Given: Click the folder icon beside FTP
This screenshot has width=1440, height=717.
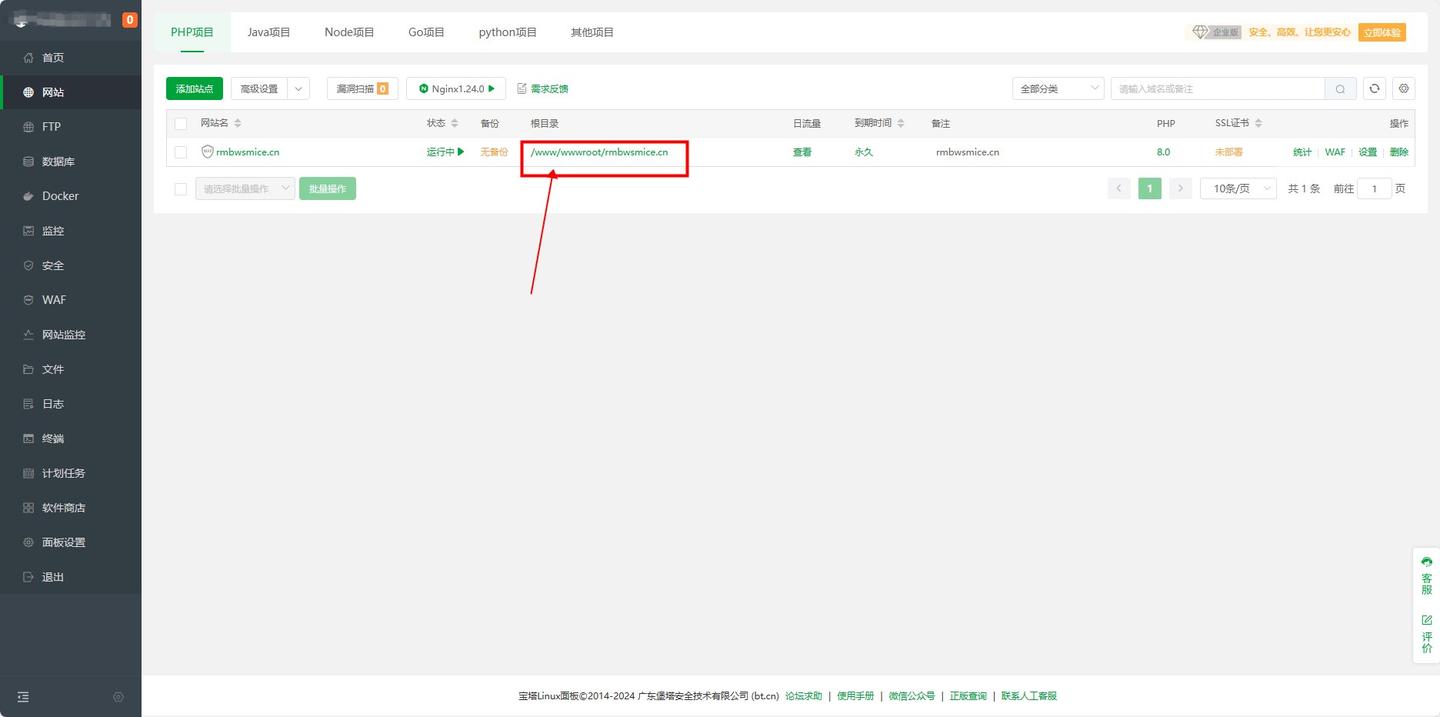Looking at the screenshot, I should (29, 127).
